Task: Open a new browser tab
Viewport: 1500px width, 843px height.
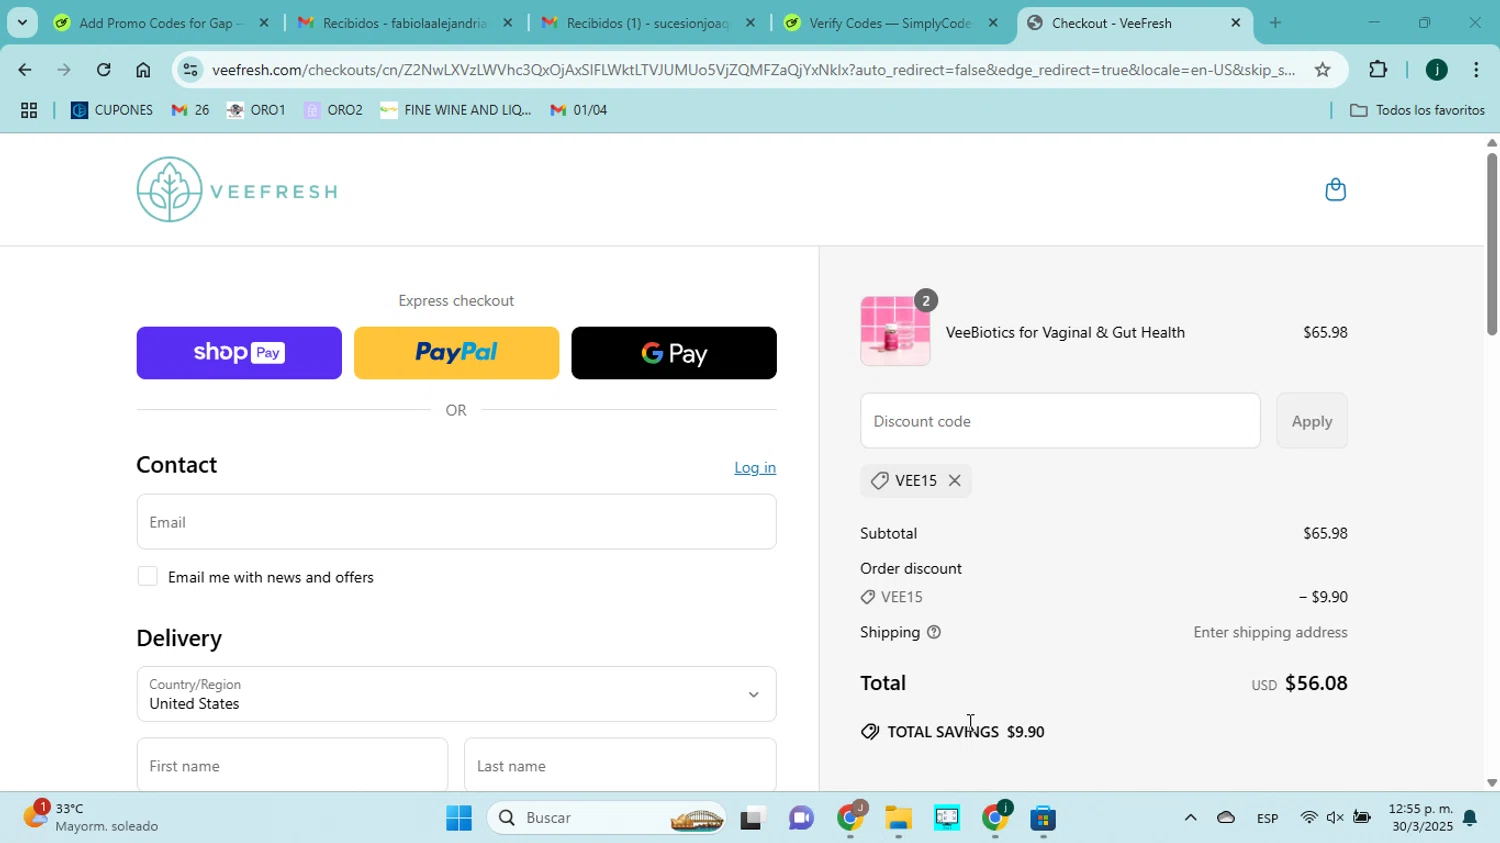Action: 1275,22
